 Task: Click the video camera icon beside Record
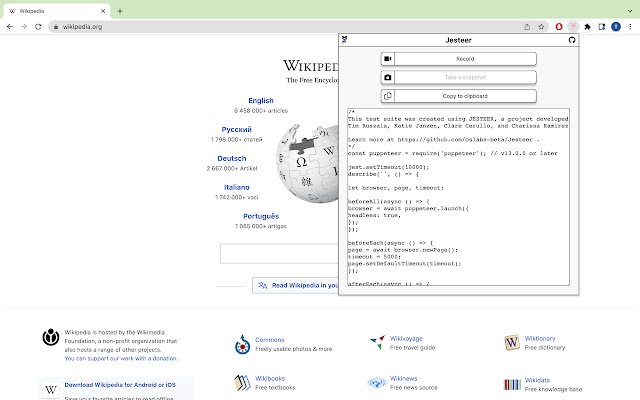(x=388, y=59)
